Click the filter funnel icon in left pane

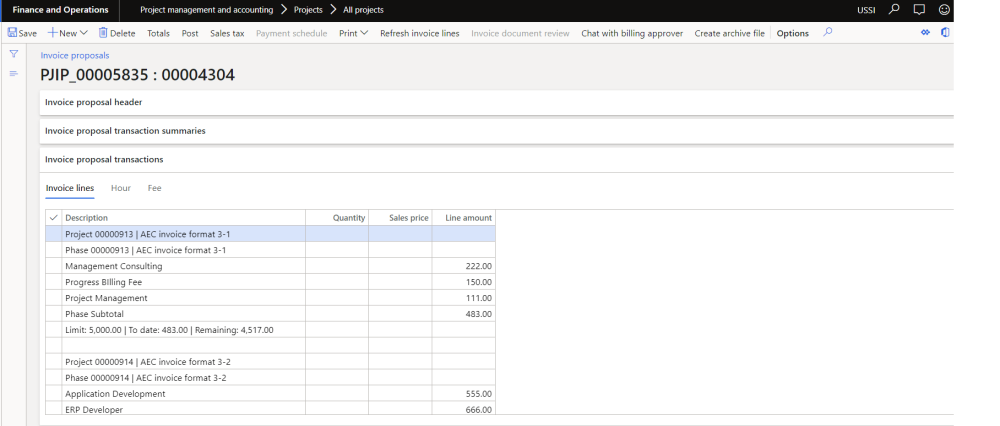tap(13, 54)
